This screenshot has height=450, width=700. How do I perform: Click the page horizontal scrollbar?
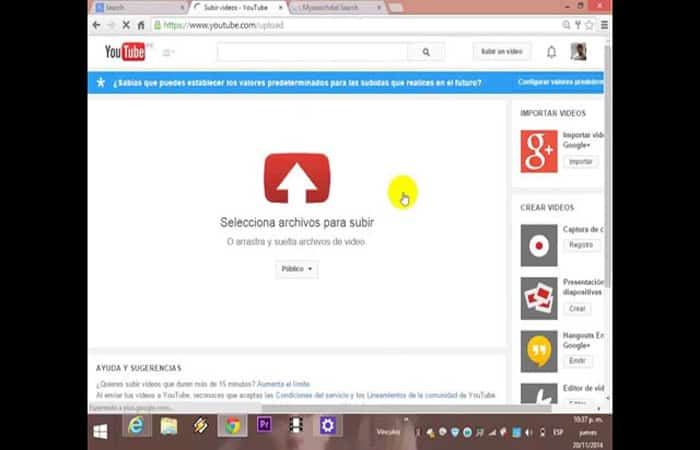pos(406,408)
